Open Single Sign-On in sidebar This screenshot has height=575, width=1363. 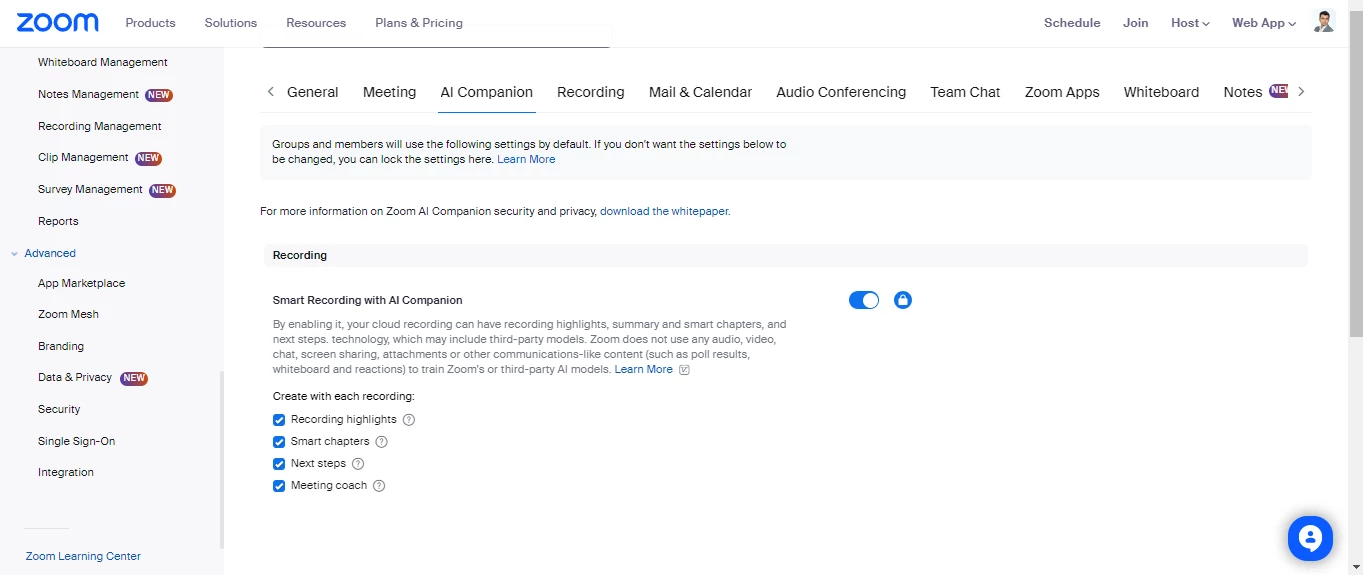pyautogui.click(x=76, y=441)
